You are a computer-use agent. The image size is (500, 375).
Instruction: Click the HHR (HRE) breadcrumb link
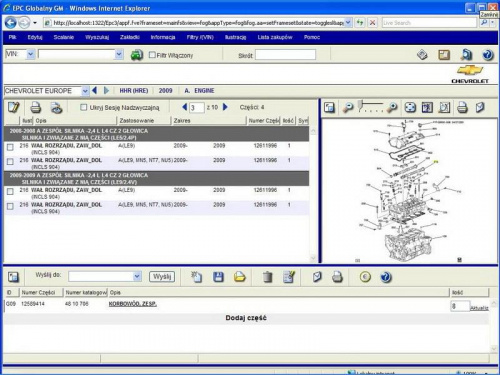[134, 91]
